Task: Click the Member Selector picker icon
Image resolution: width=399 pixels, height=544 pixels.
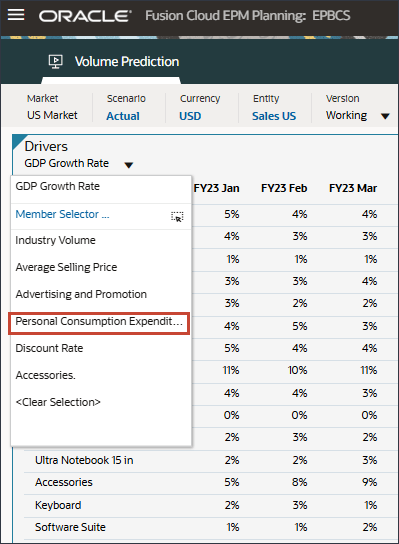Action: pyautogui.click(x=177, y=216)
